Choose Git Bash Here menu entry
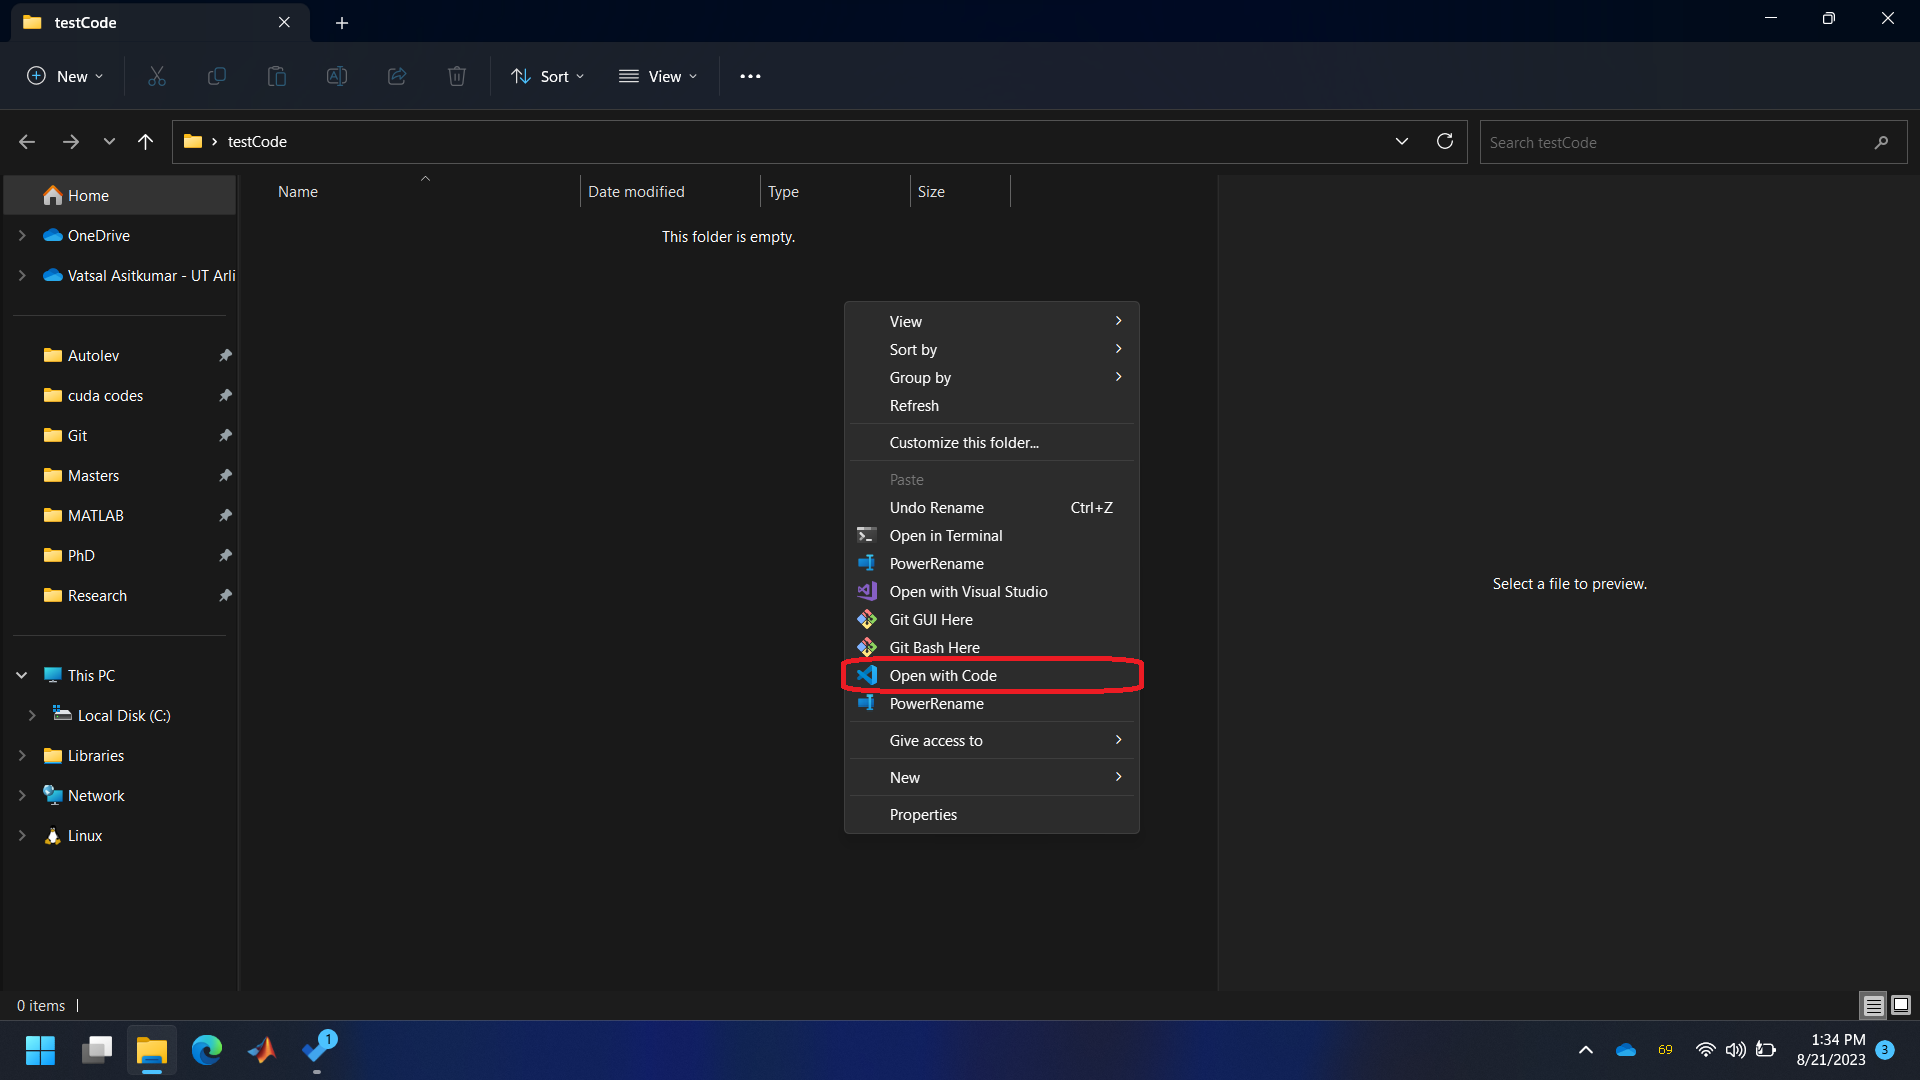 pyautogui.click(x=934, y=648)
